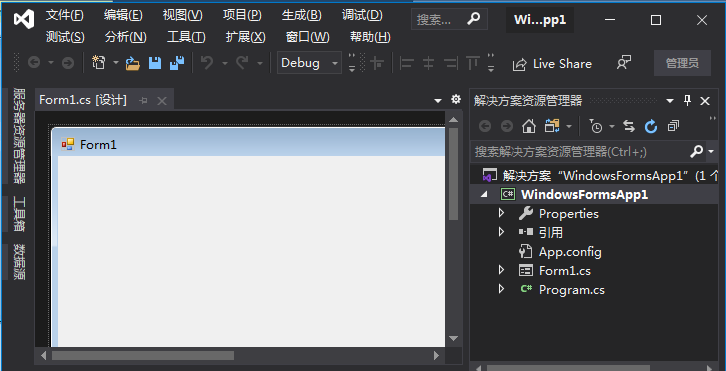Image resolution: width=726 pixels, height=371 pixels.
Task: Open the 调试(D) menu
Action: click(362, 15)
